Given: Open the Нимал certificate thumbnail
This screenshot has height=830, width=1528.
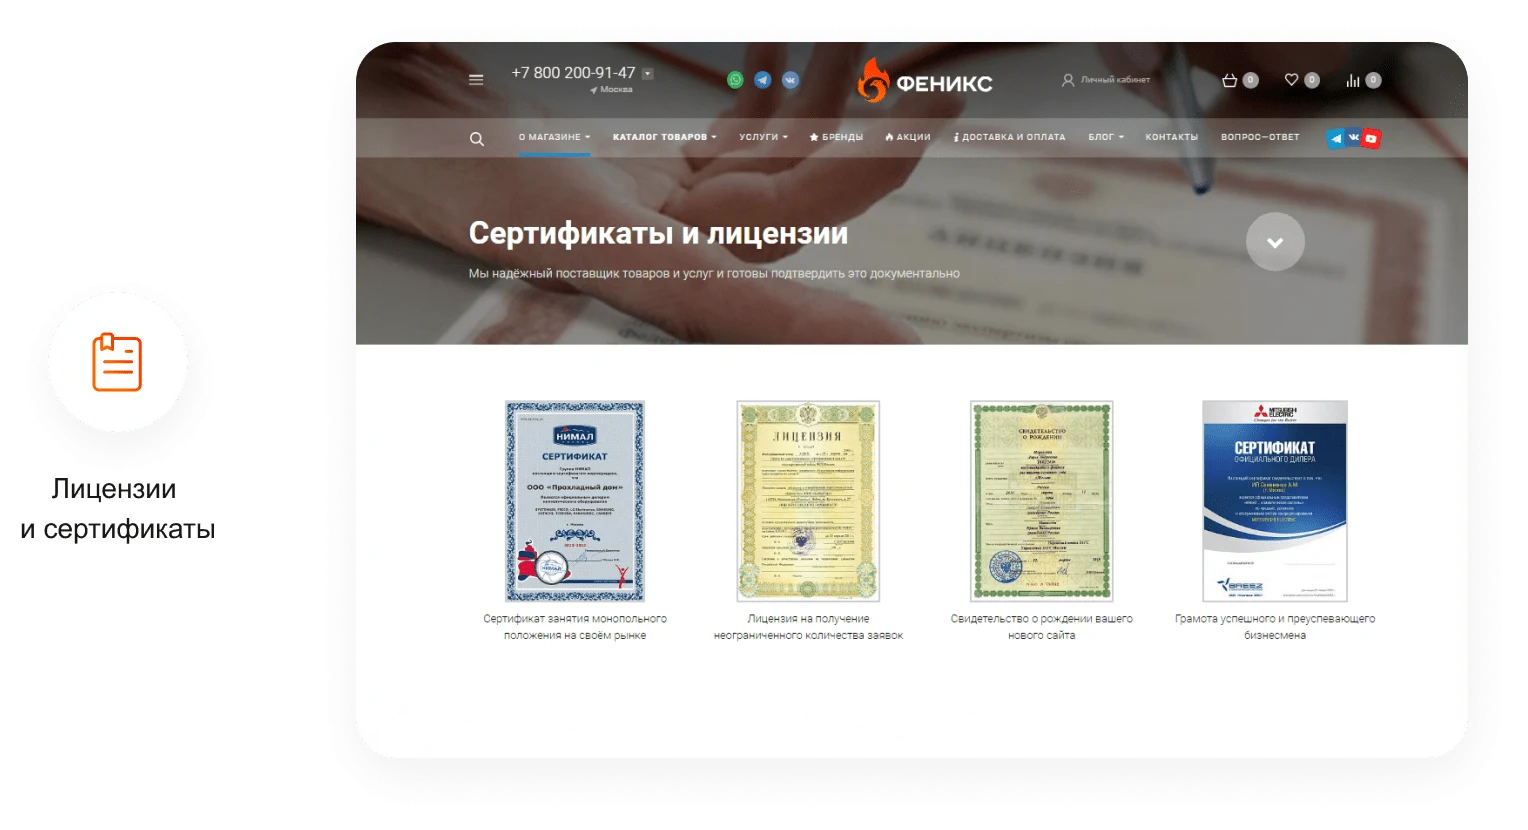Looking at the screenshot, I should [575, 501].
